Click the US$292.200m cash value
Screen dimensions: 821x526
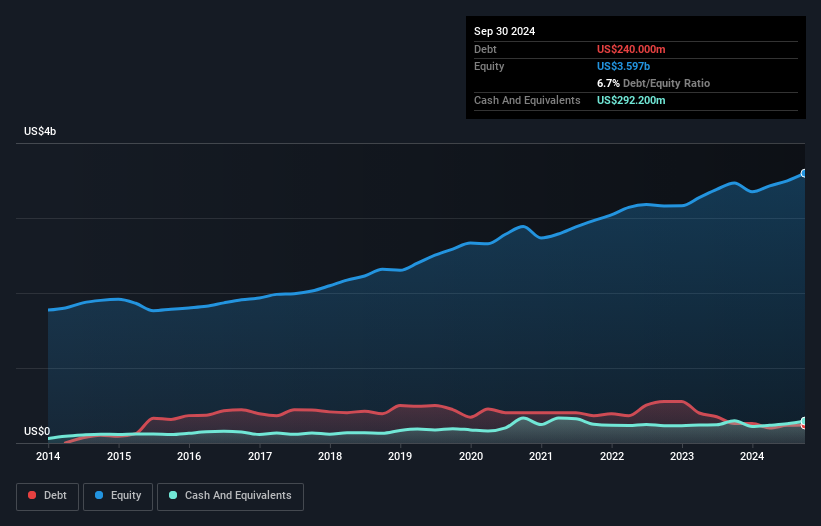pyautogui.click(x=631, y=100)
